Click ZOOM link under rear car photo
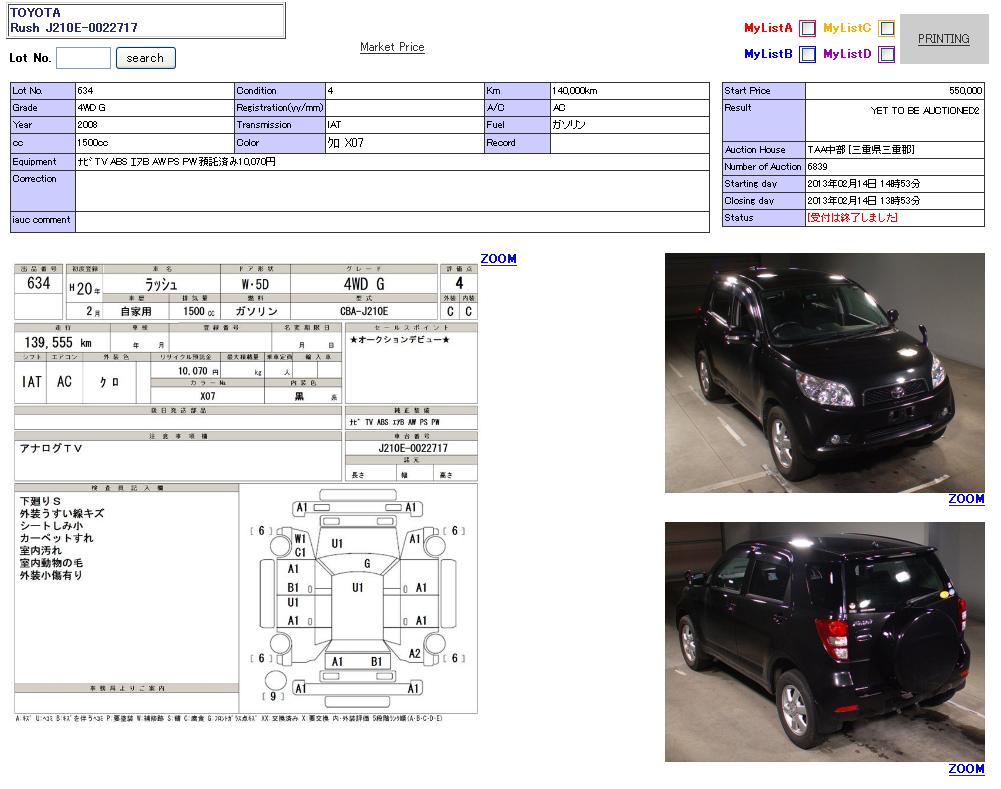The height and width of the screenshot is (789, 1001). [x=966, y=769]
